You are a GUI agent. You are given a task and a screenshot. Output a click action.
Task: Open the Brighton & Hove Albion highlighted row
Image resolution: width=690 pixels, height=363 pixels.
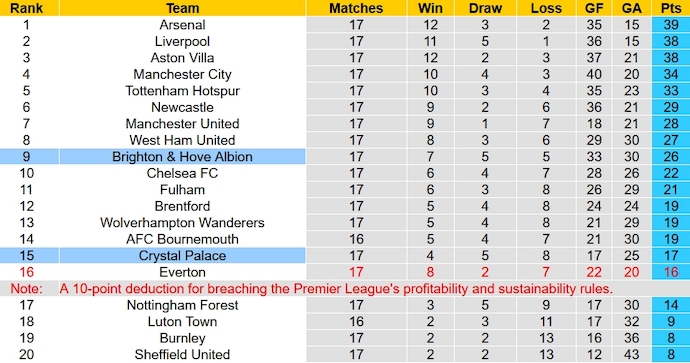(345, 157)
